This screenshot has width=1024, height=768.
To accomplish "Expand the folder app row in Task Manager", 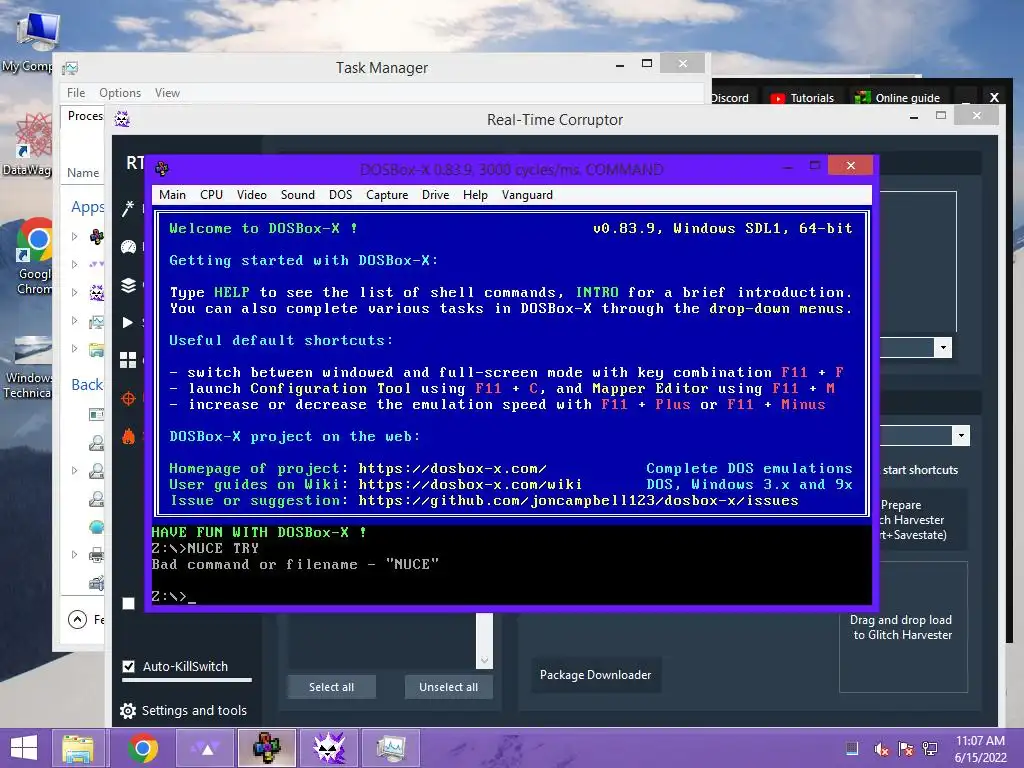I will (74, 349).
